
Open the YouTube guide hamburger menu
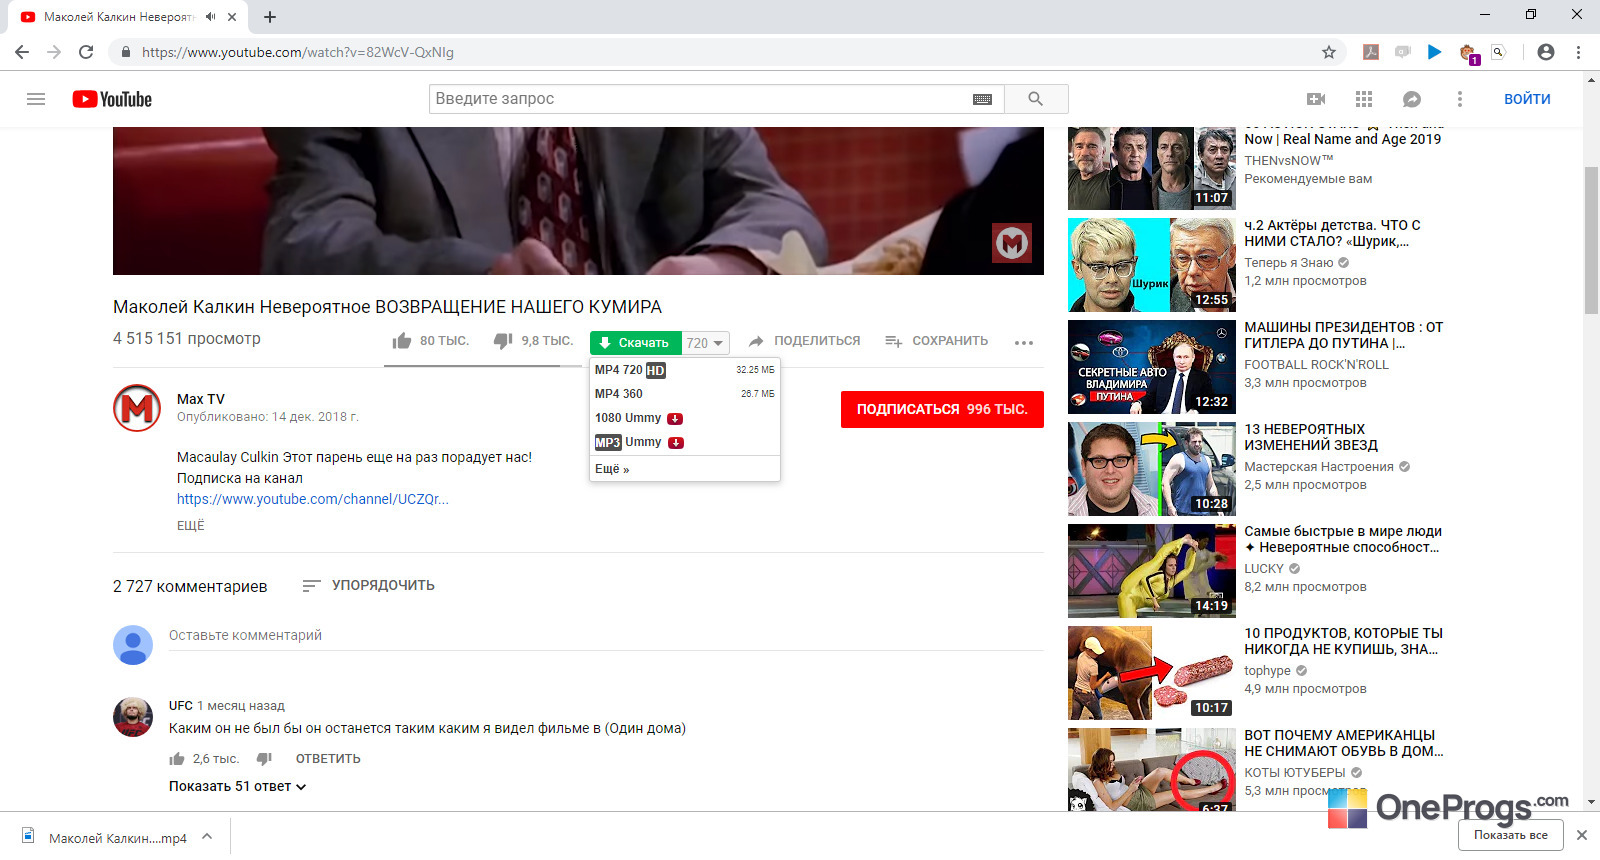(x=36, y=99)
